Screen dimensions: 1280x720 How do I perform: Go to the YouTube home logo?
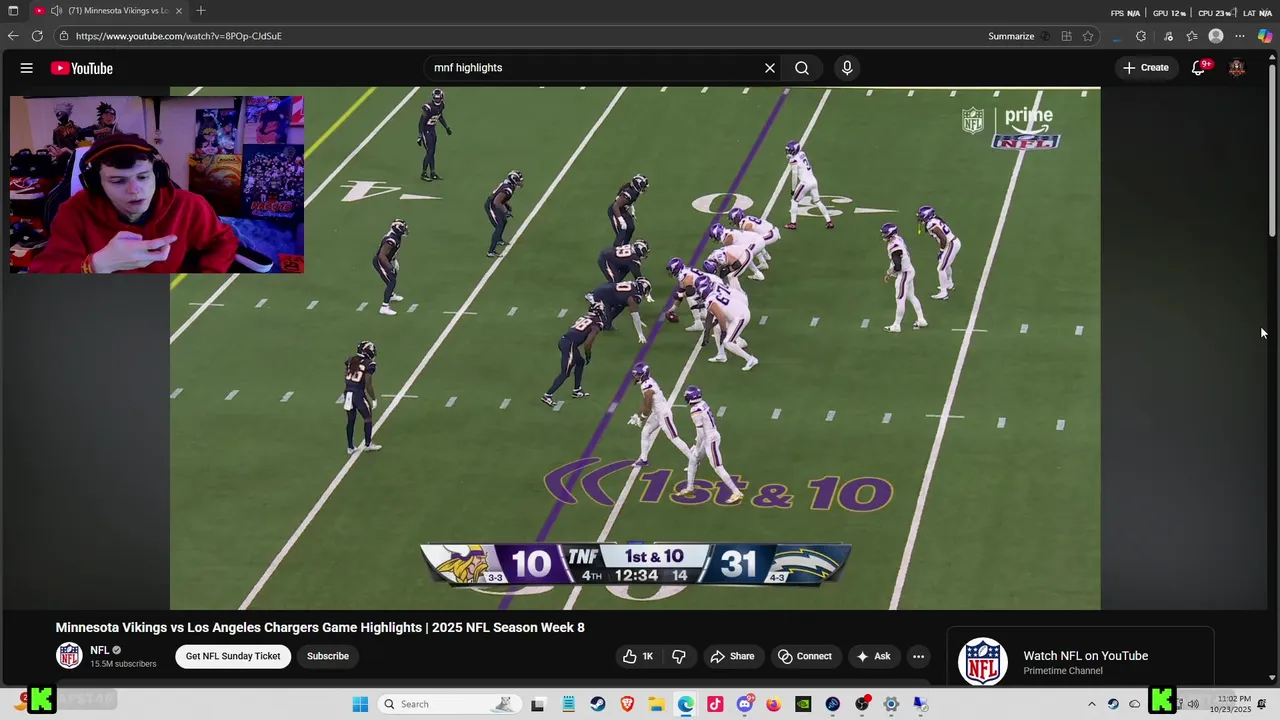[82, 68]
